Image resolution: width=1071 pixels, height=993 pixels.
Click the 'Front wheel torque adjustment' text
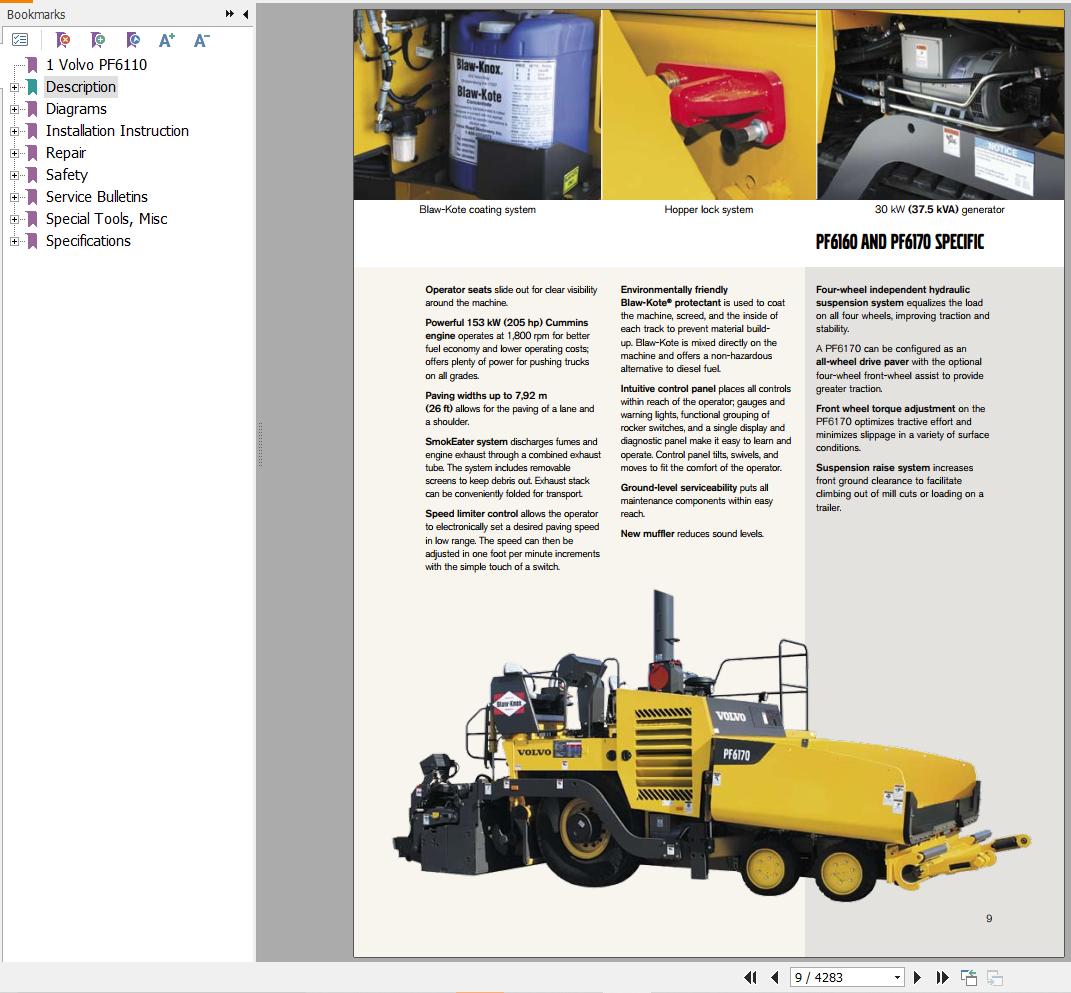tap(885, 408)
